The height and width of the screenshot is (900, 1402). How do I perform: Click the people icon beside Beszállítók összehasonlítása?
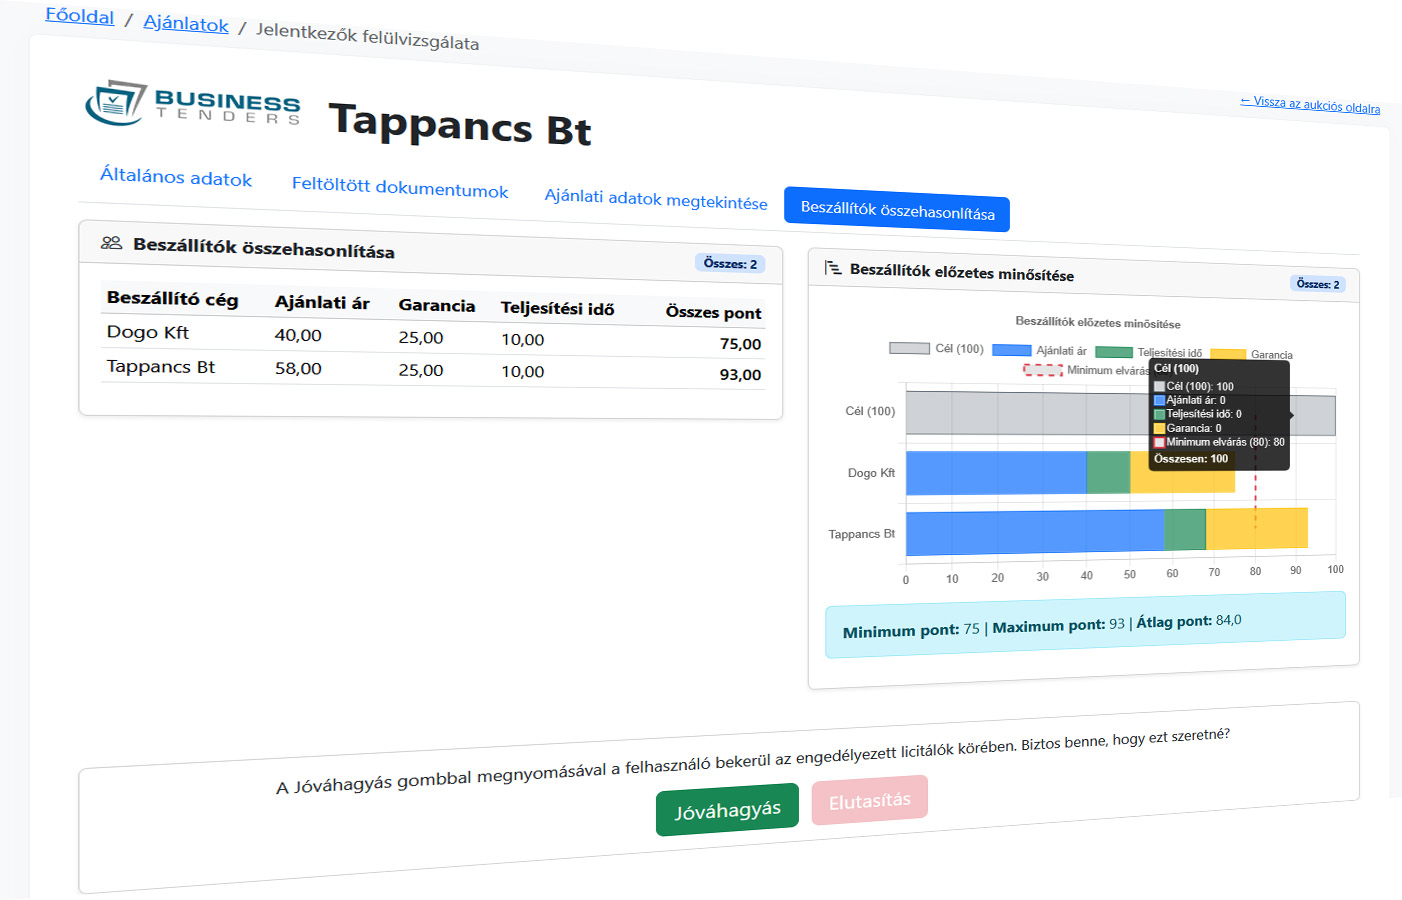point(111,243)
